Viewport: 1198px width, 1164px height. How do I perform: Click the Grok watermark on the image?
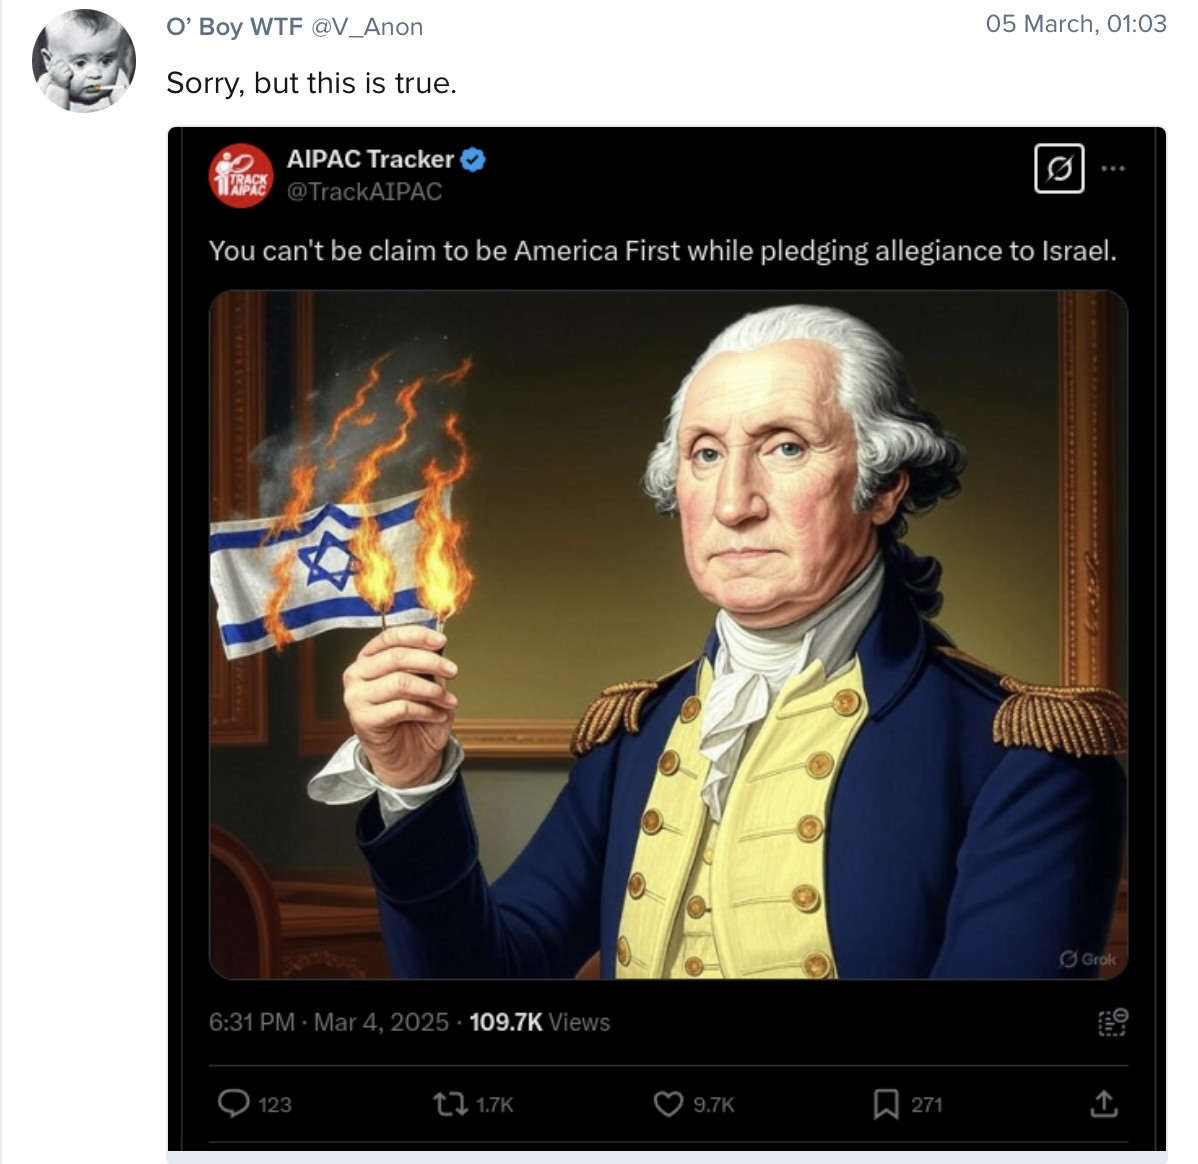pos(1089,959)
